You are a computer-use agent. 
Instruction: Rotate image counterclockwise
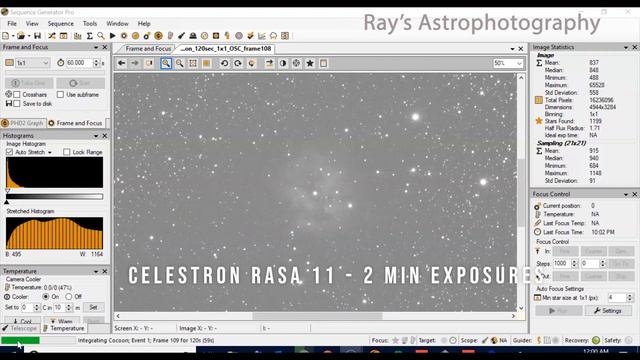pos(224,63)
